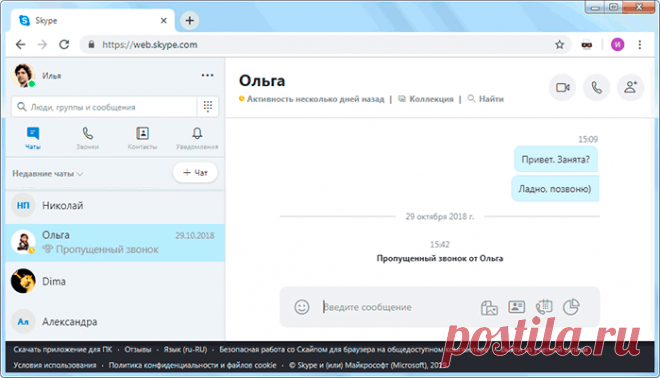Open the dial pad next to search
The height and width of the screenshot is (378, 660).
click(208, 106)
